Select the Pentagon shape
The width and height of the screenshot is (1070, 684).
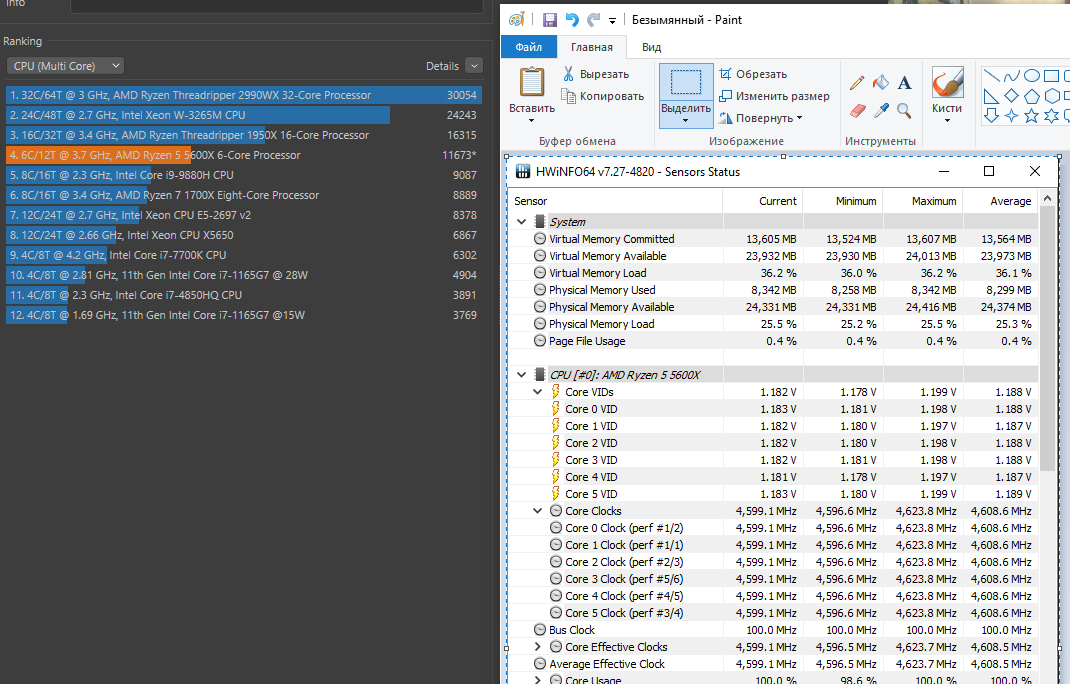pyautogui.click(x=1032, y=96)
